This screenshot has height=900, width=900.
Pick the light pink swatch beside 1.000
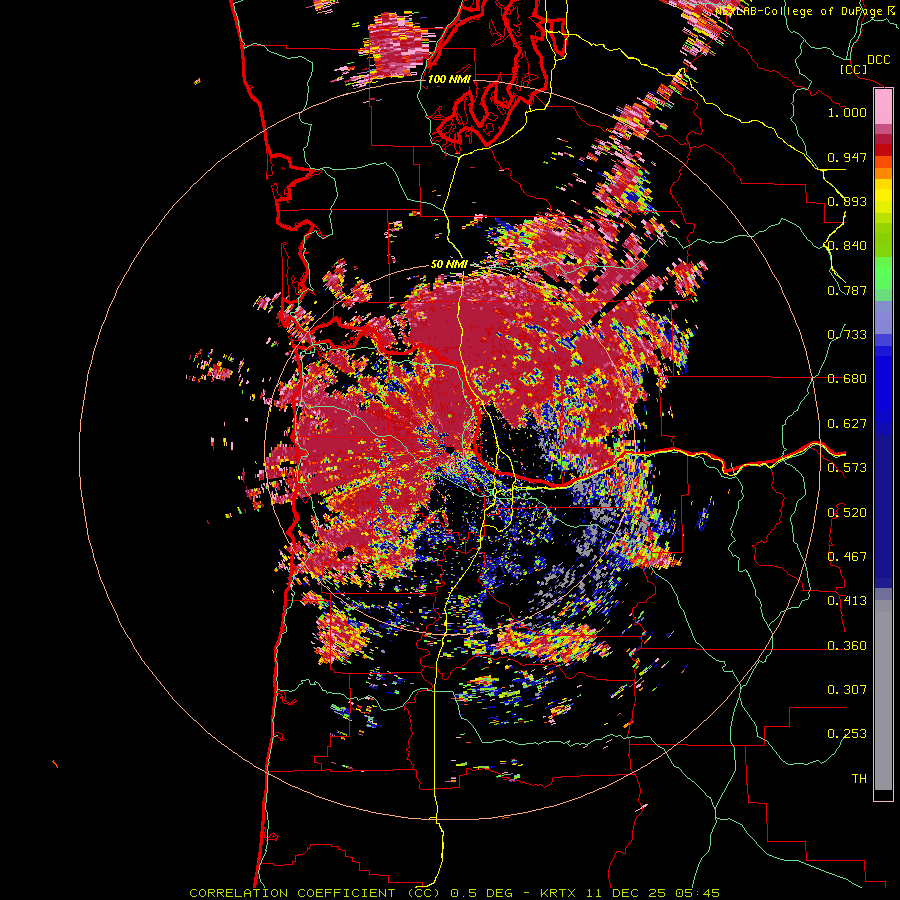883,108
